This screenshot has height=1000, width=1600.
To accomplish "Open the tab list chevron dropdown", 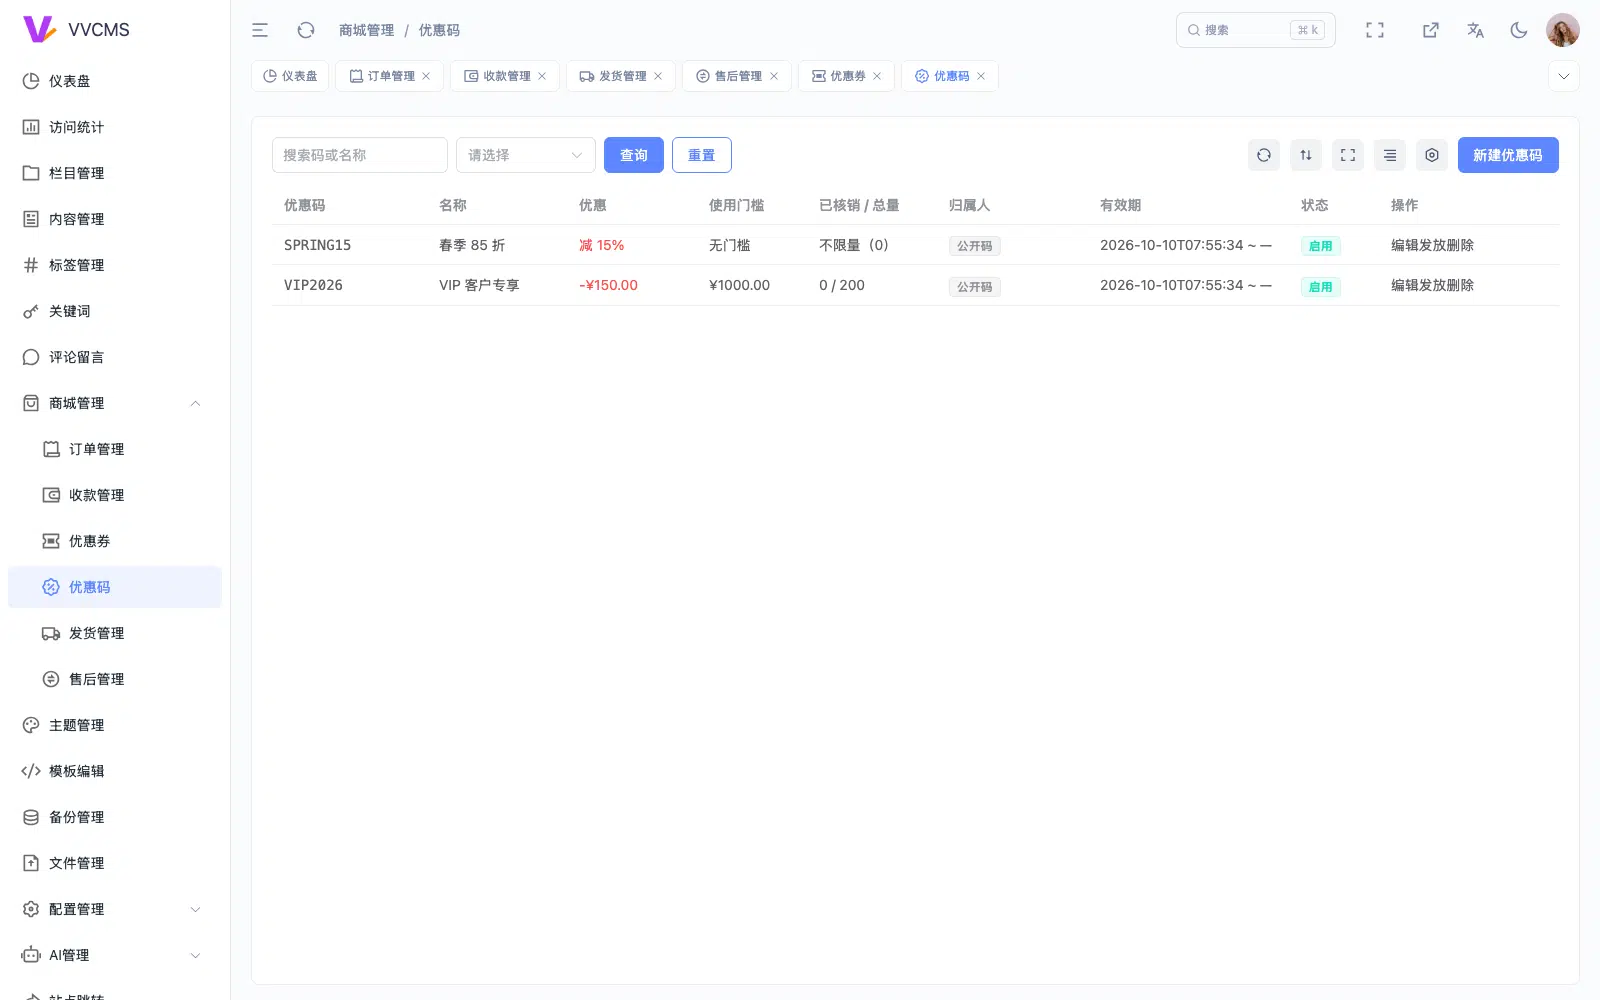I will tap(1564, 76).
